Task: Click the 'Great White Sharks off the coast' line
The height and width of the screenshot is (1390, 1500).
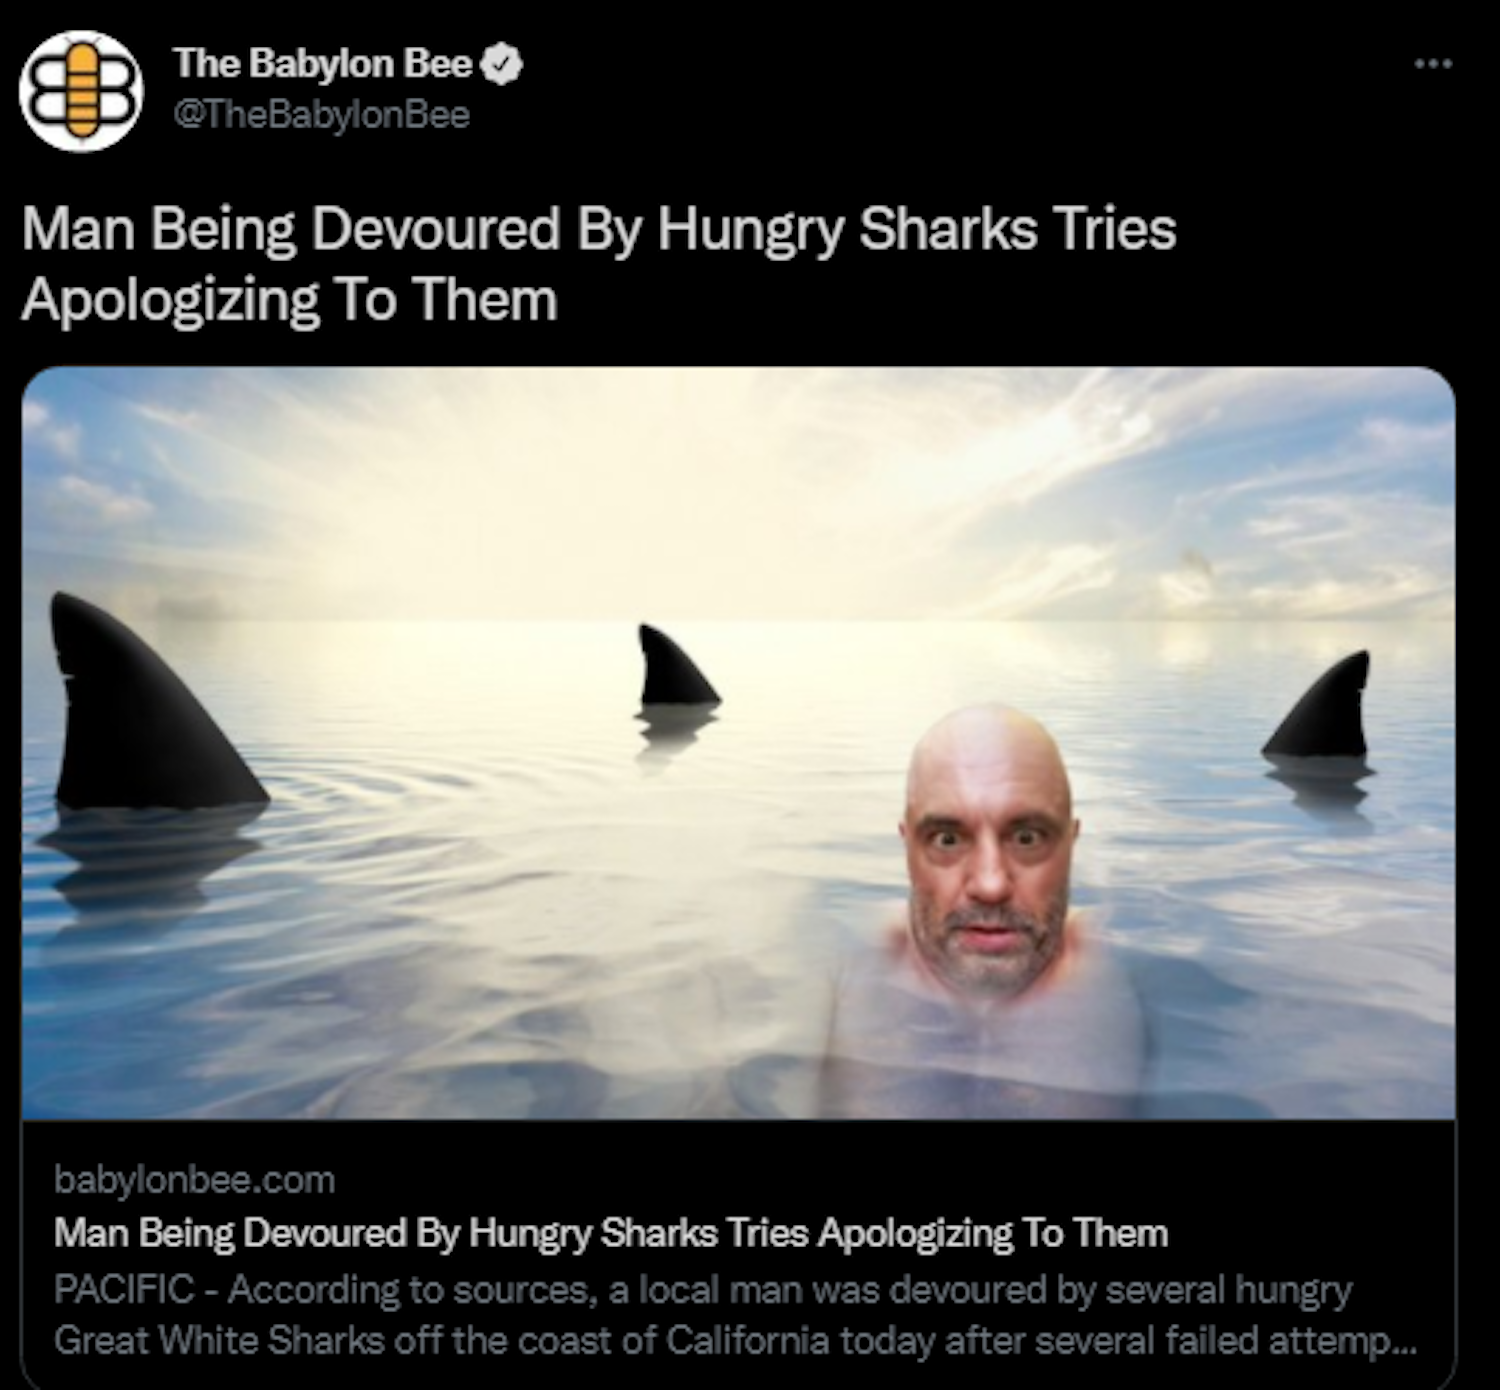Action: 735,1340
